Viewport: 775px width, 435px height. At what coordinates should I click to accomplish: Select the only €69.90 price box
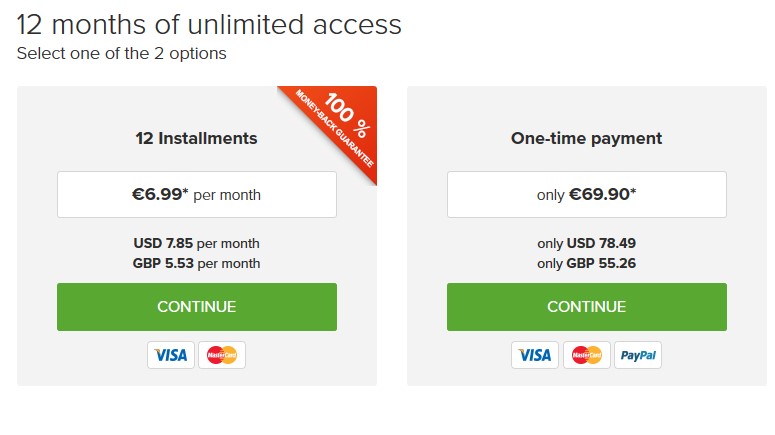[587, 194]
